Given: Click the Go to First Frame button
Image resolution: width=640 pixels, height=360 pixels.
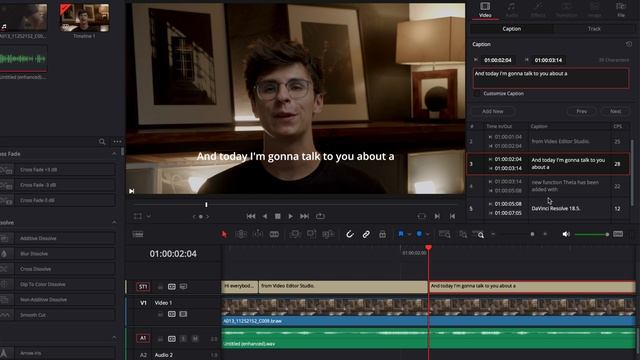Looking at the screenshot, I should [x=251, y=216].
